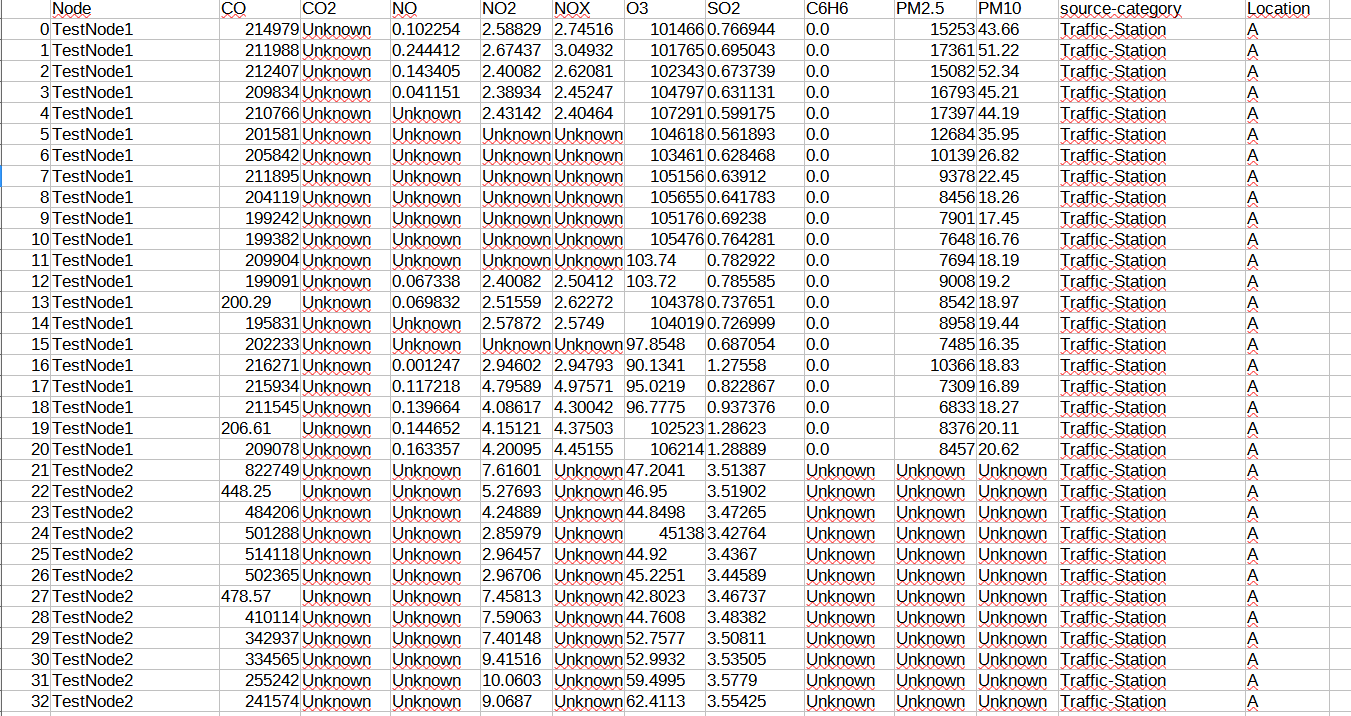Select TestNode1 in row 20
Screen dimensions: 1351x716
pos(134,450)
